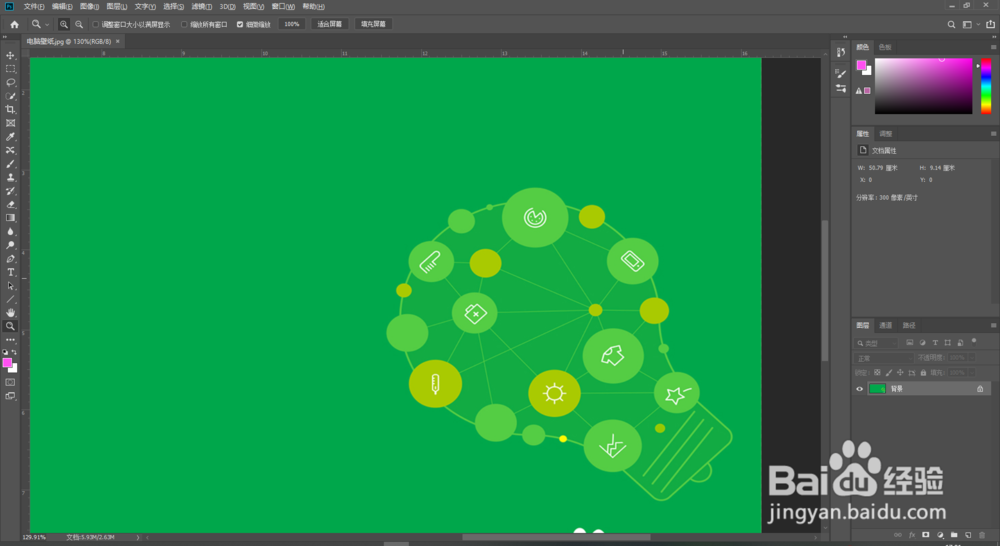
Task: Open the fill 填充 dropdown arrow
Action: click(x=972, y=373)
